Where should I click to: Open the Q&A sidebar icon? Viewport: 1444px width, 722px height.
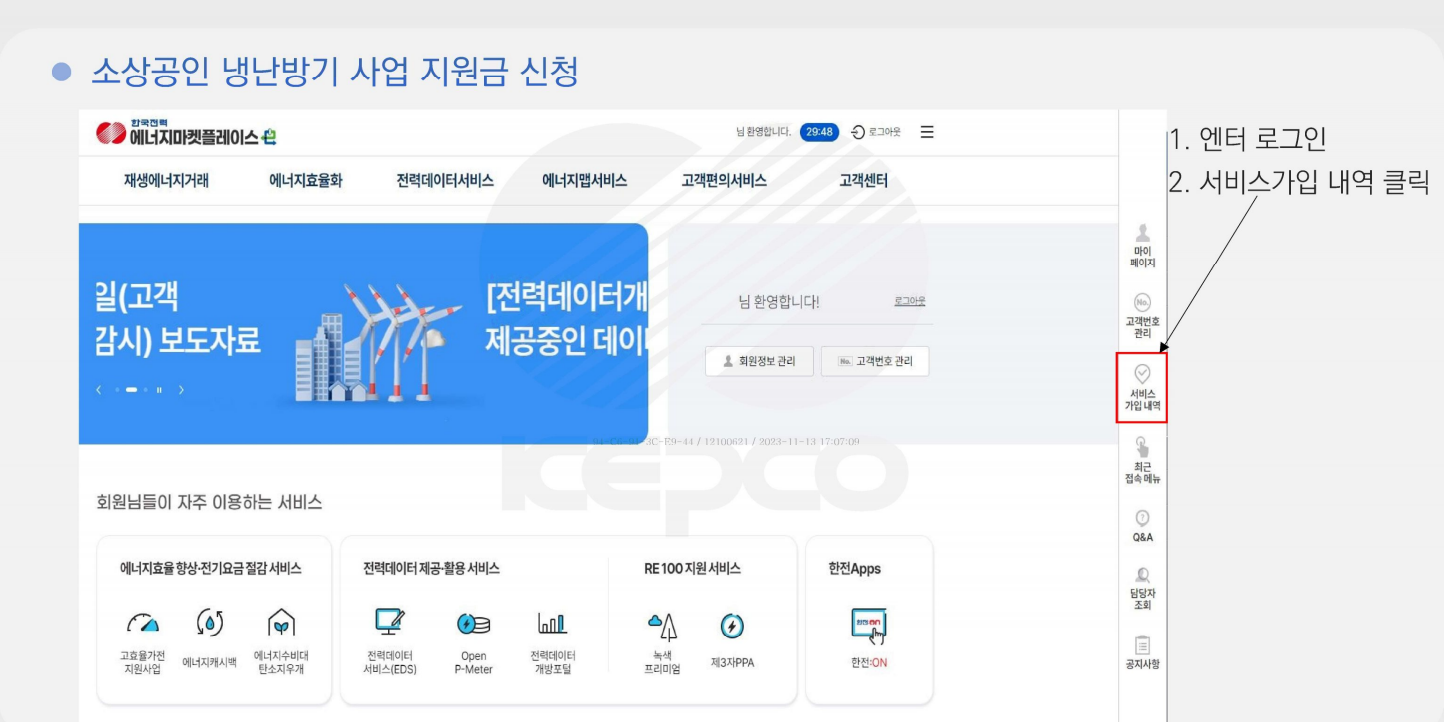coord(1142,527)
